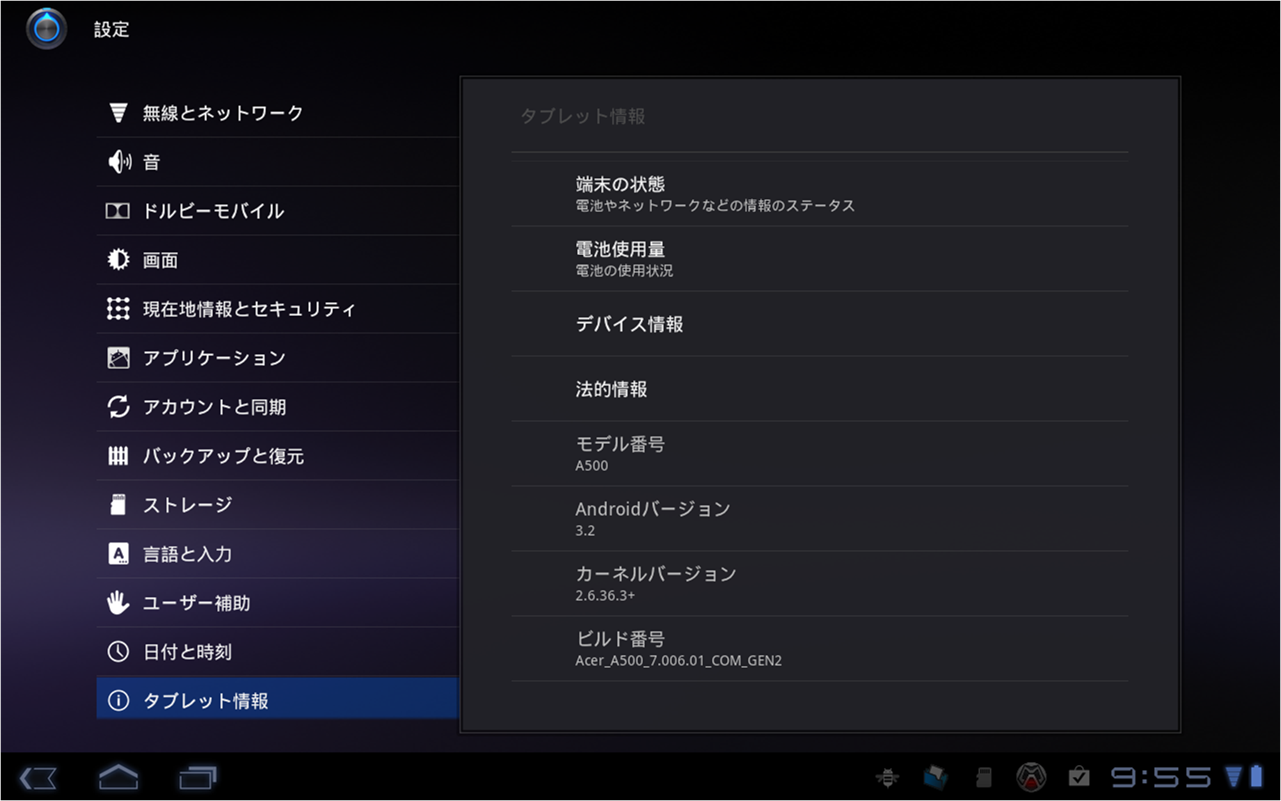
Task: Select ユーザー補助 in sidebar
Action: coord(277,603)
